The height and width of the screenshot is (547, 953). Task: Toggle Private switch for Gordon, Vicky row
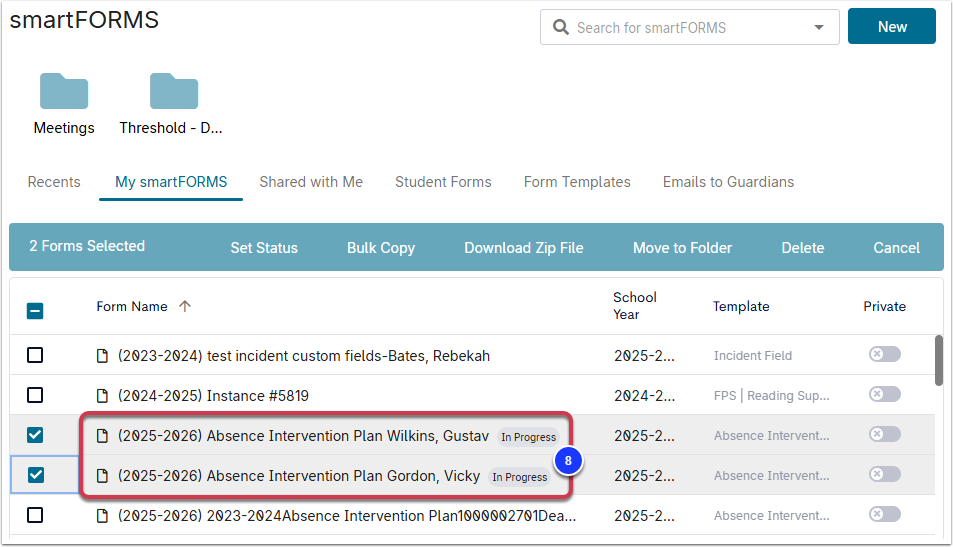884,474
